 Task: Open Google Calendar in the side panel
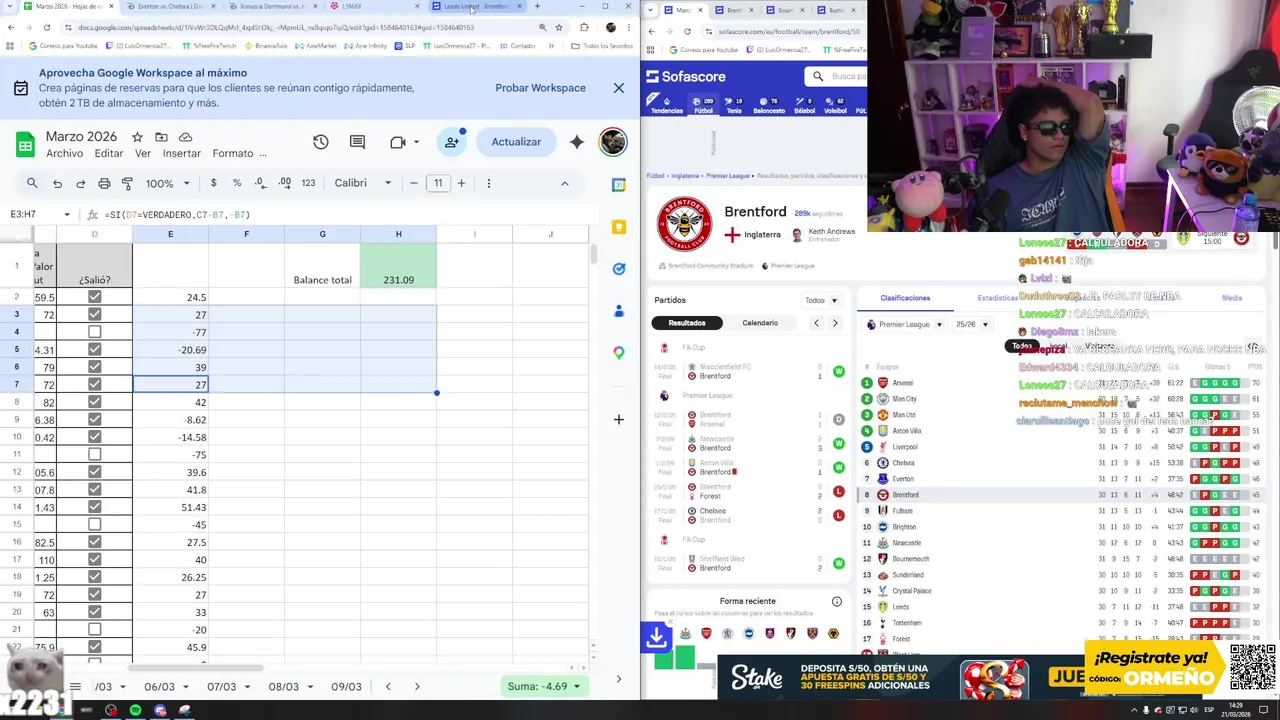(619, 185)
